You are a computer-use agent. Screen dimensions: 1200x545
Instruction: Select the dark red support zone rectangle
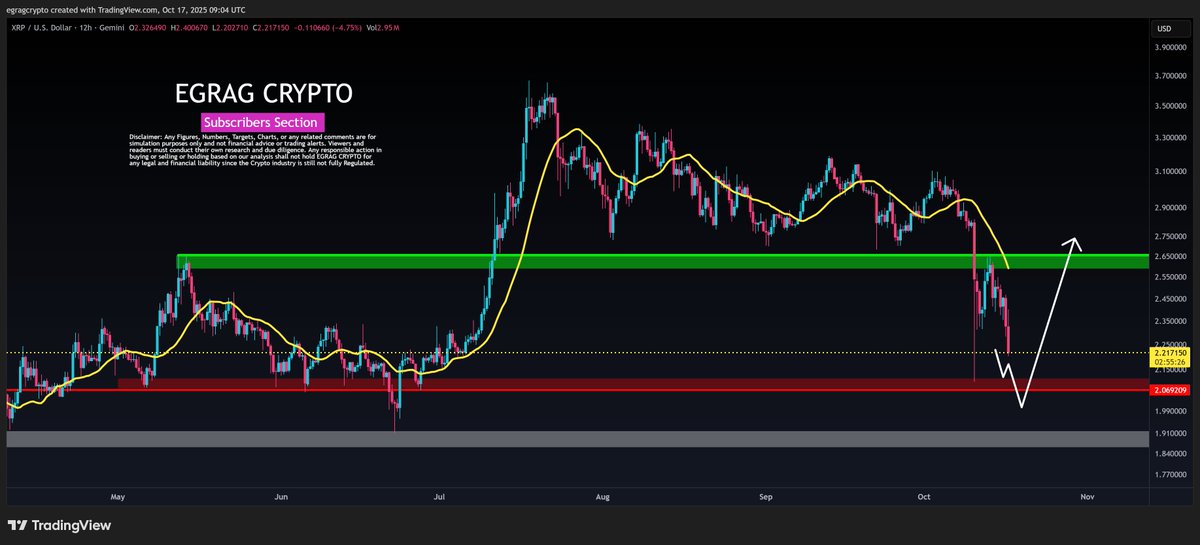click(x=600, y=383)
